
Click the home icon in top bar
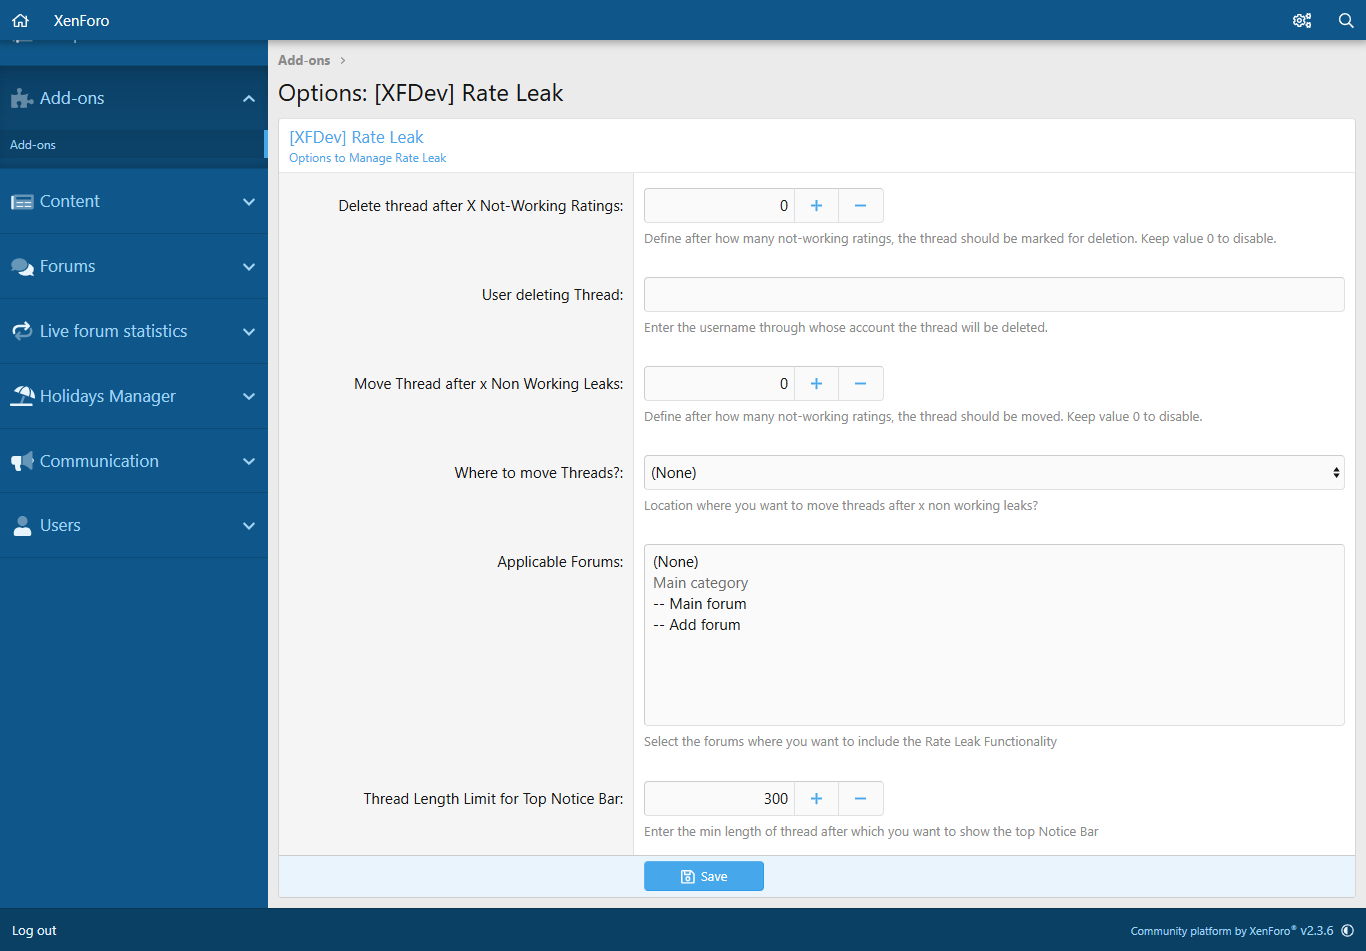pyautogui.click(x=20, y=20)
